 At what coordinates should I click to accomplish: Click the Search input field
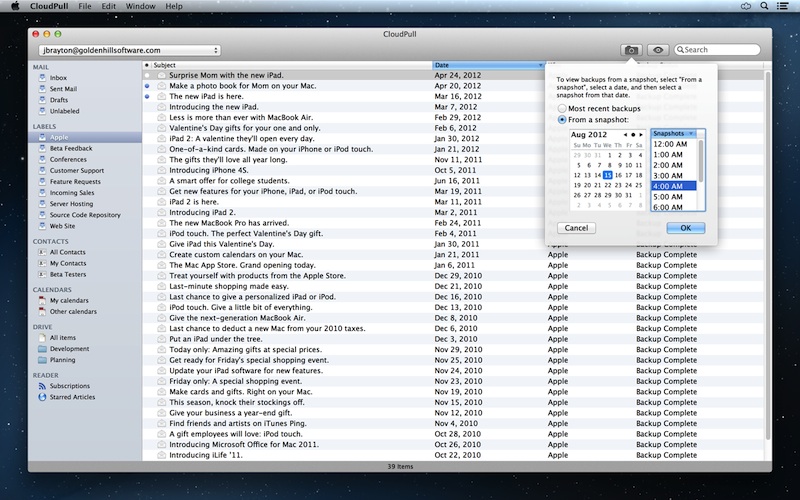point(720,49)
